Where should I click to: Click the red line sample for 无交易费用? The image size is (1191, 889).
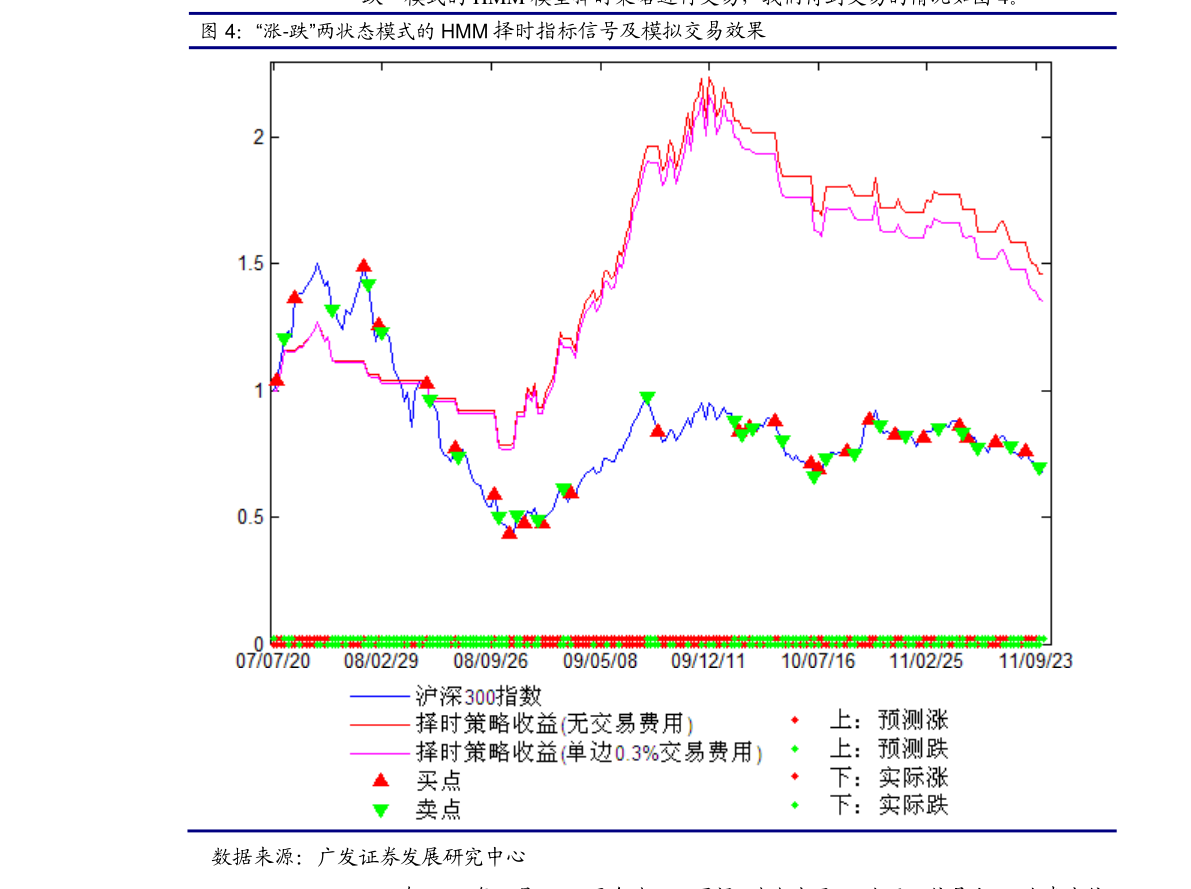click(x=380, y=724)
